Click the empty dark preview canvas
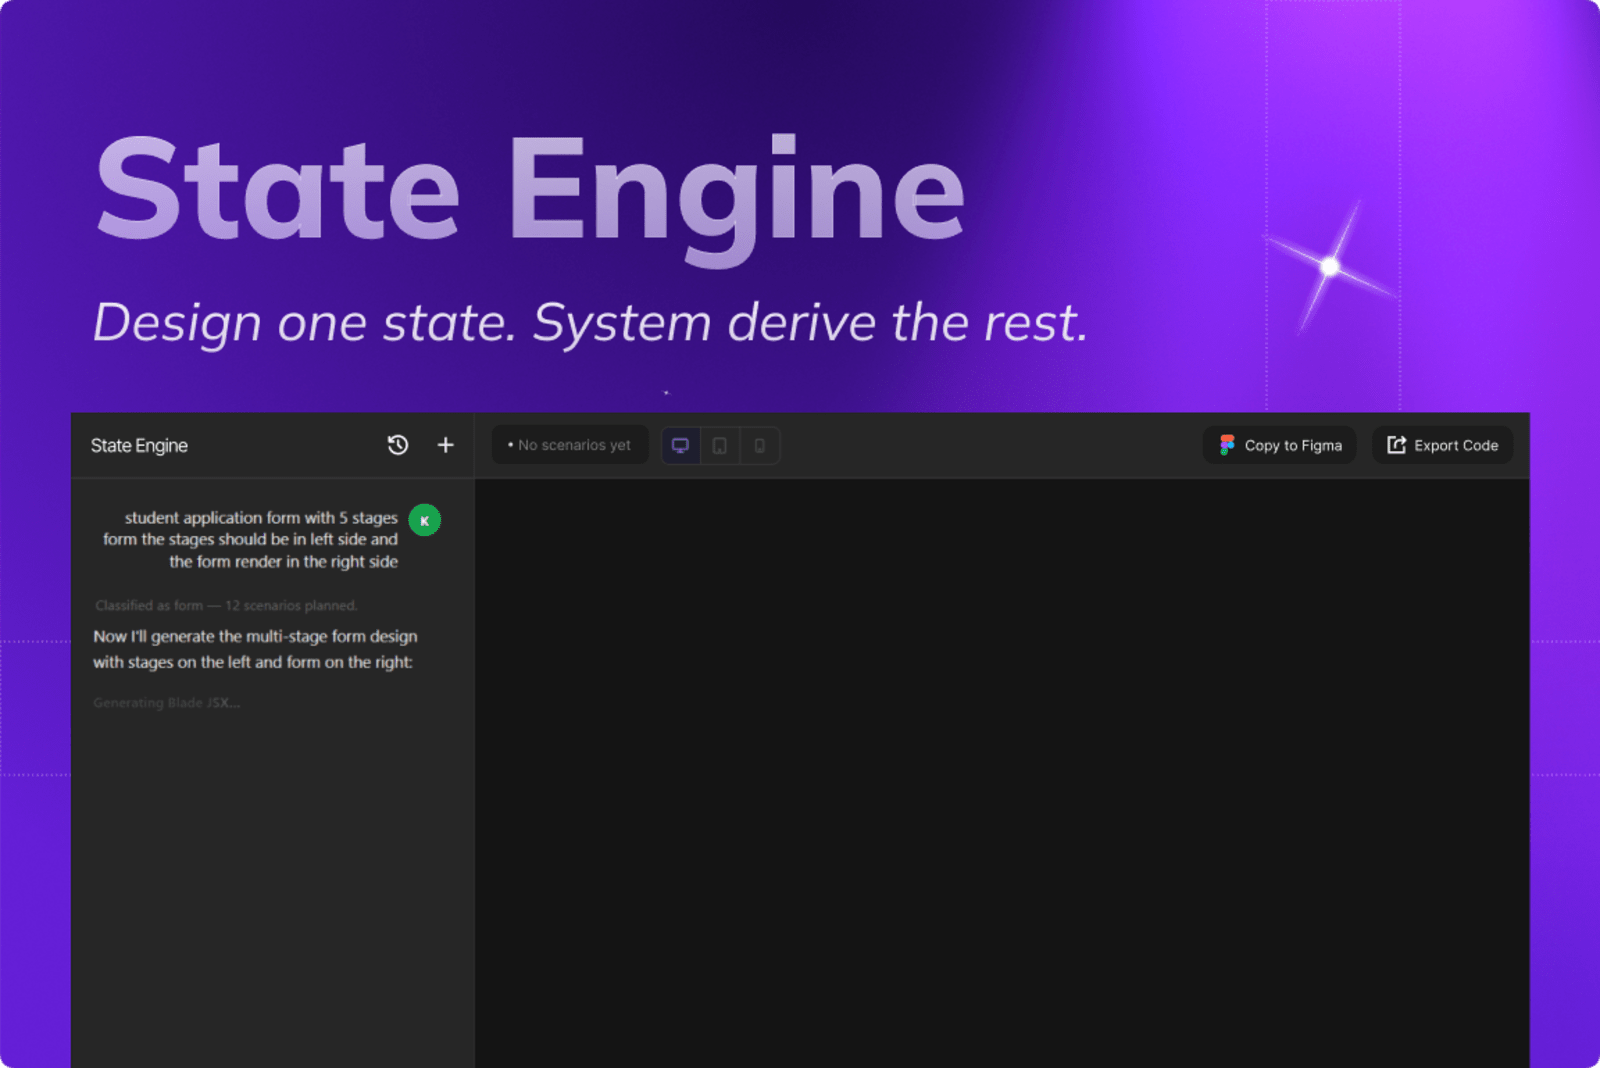 (x=1002, y=773)
